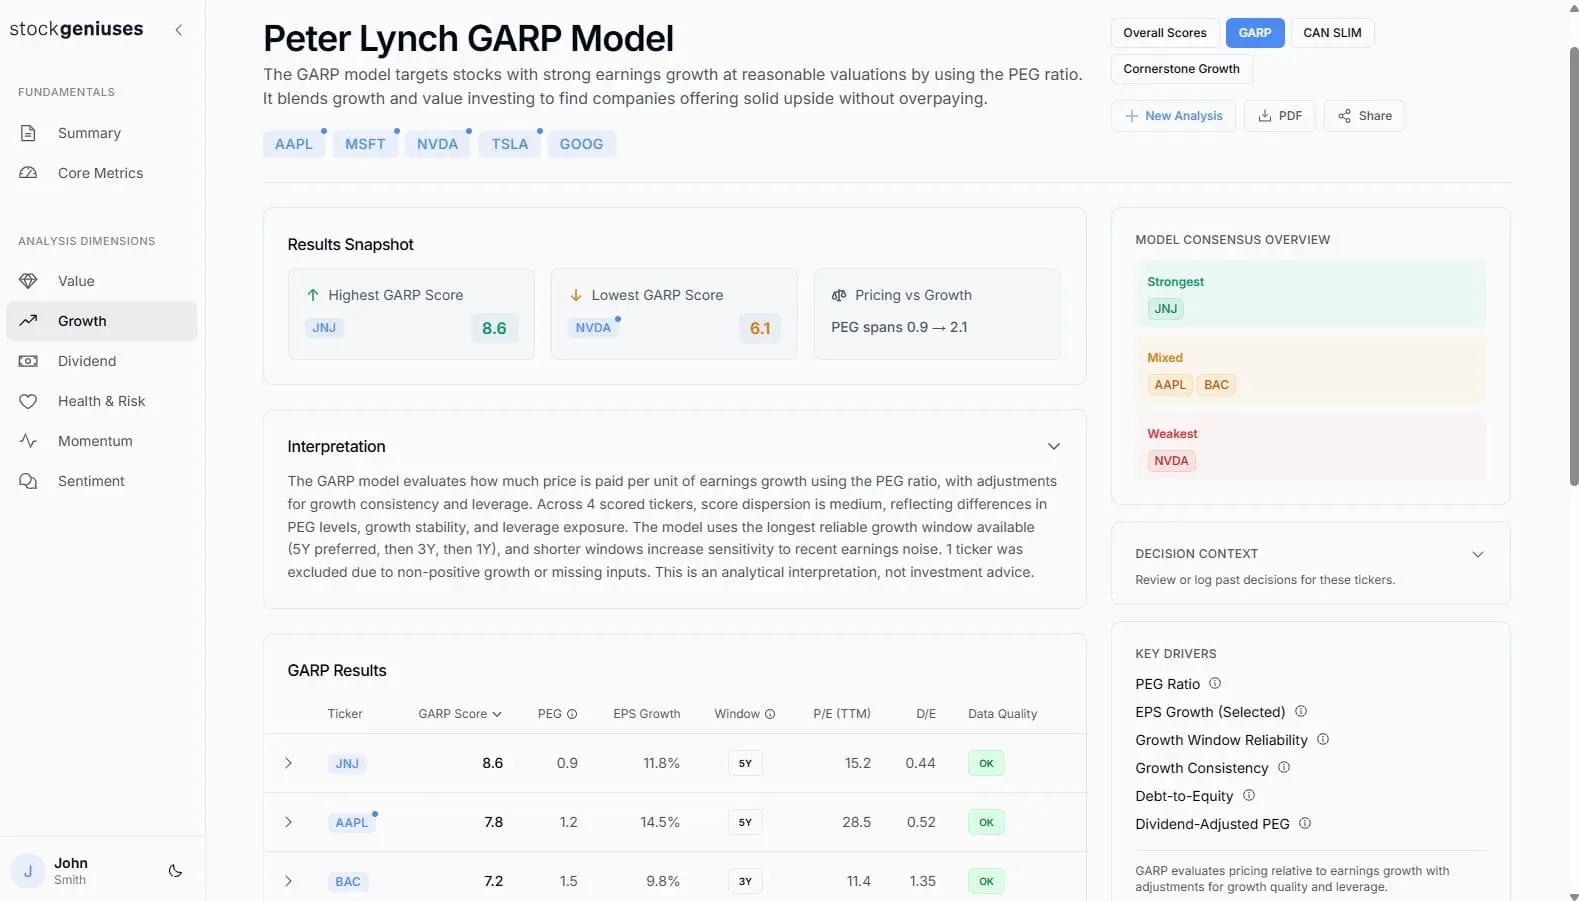Click the scrollbar down arrow
Viewport: 1579px width, 901px height.
[1574, 896]
